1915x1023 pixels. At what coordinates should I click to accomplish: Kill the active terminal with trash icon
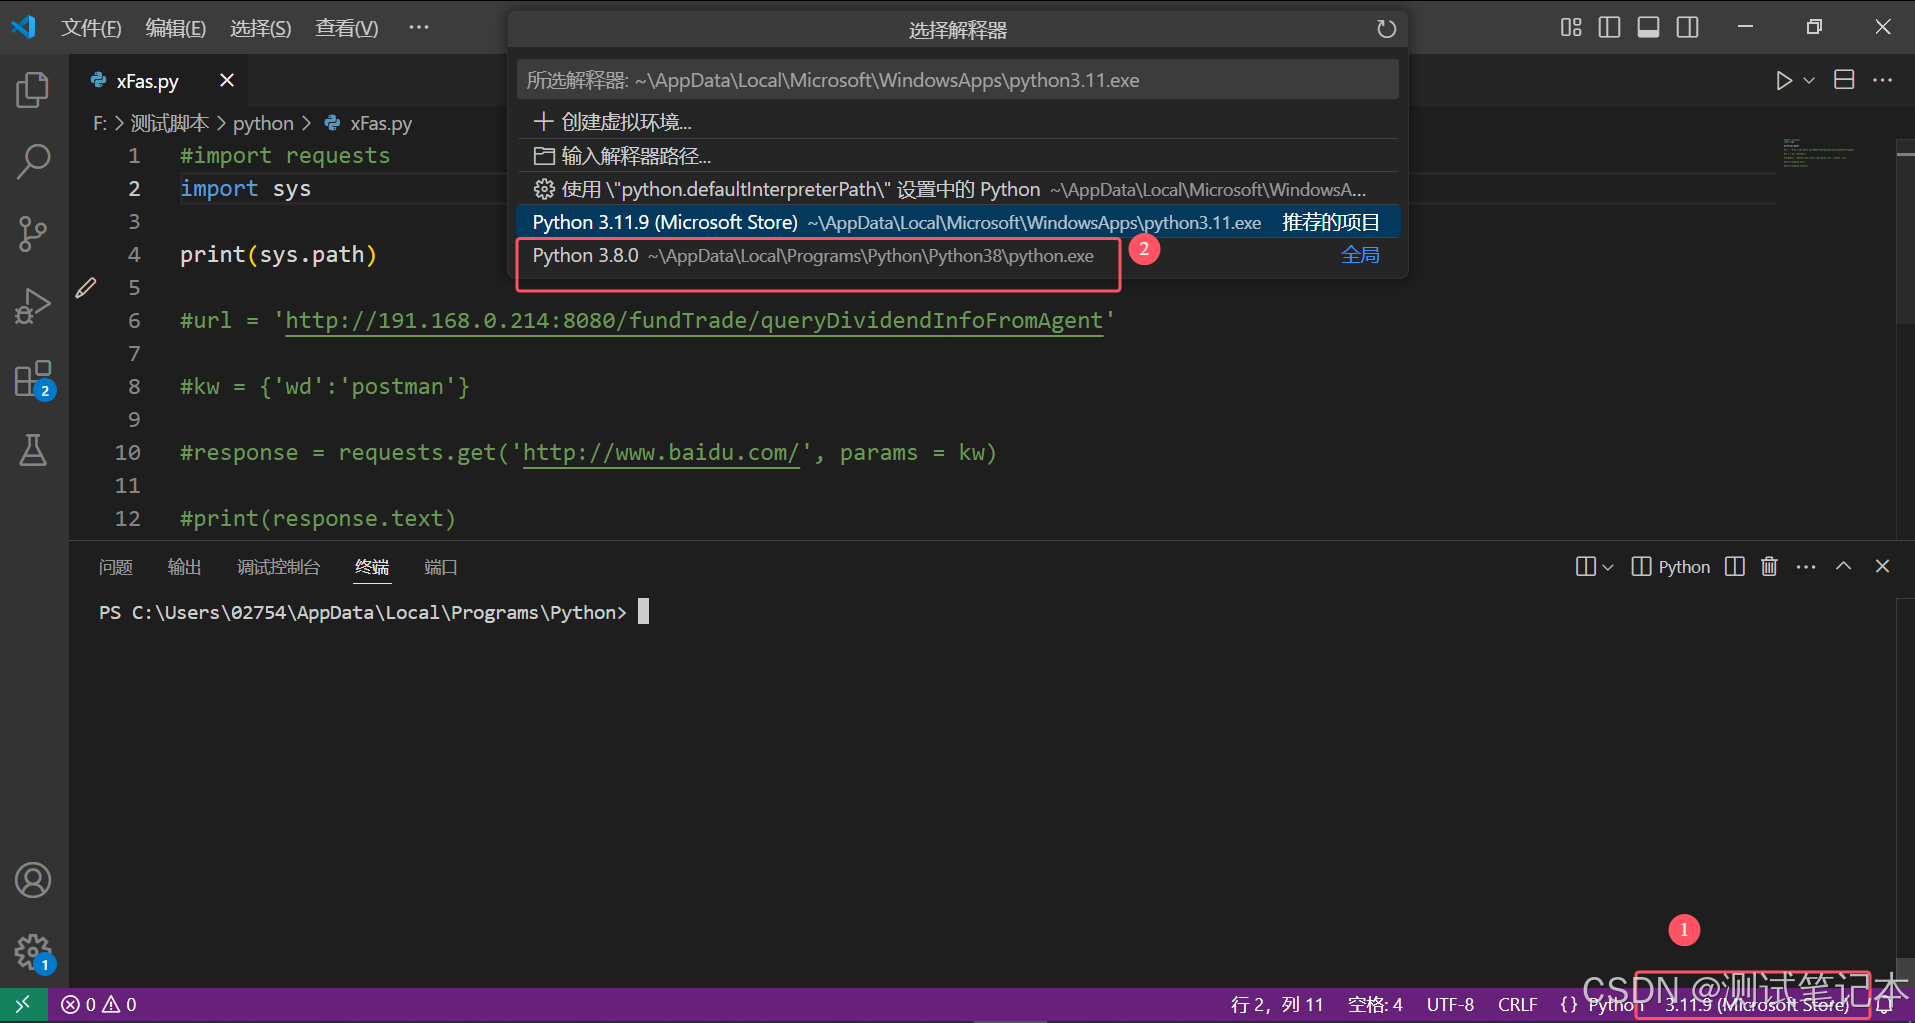tap(1768, 566)
